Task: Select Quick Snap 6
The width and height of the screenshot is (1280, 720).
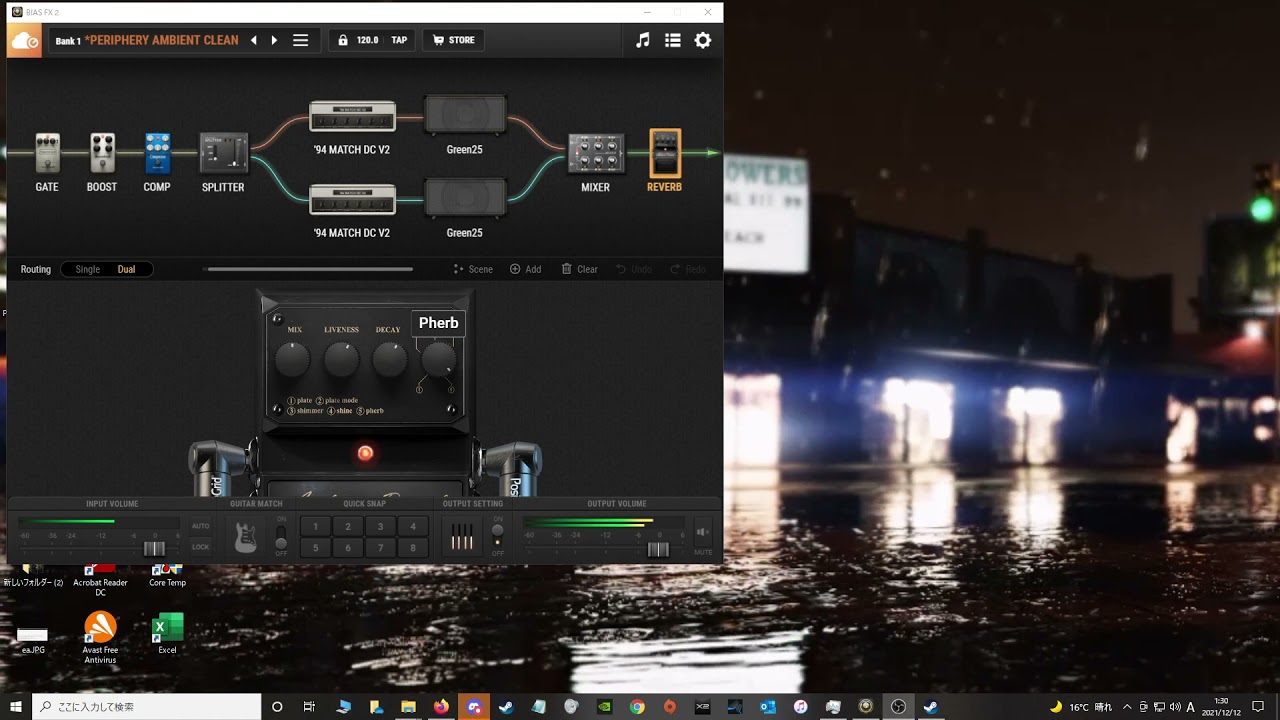Action: point(348,548)
